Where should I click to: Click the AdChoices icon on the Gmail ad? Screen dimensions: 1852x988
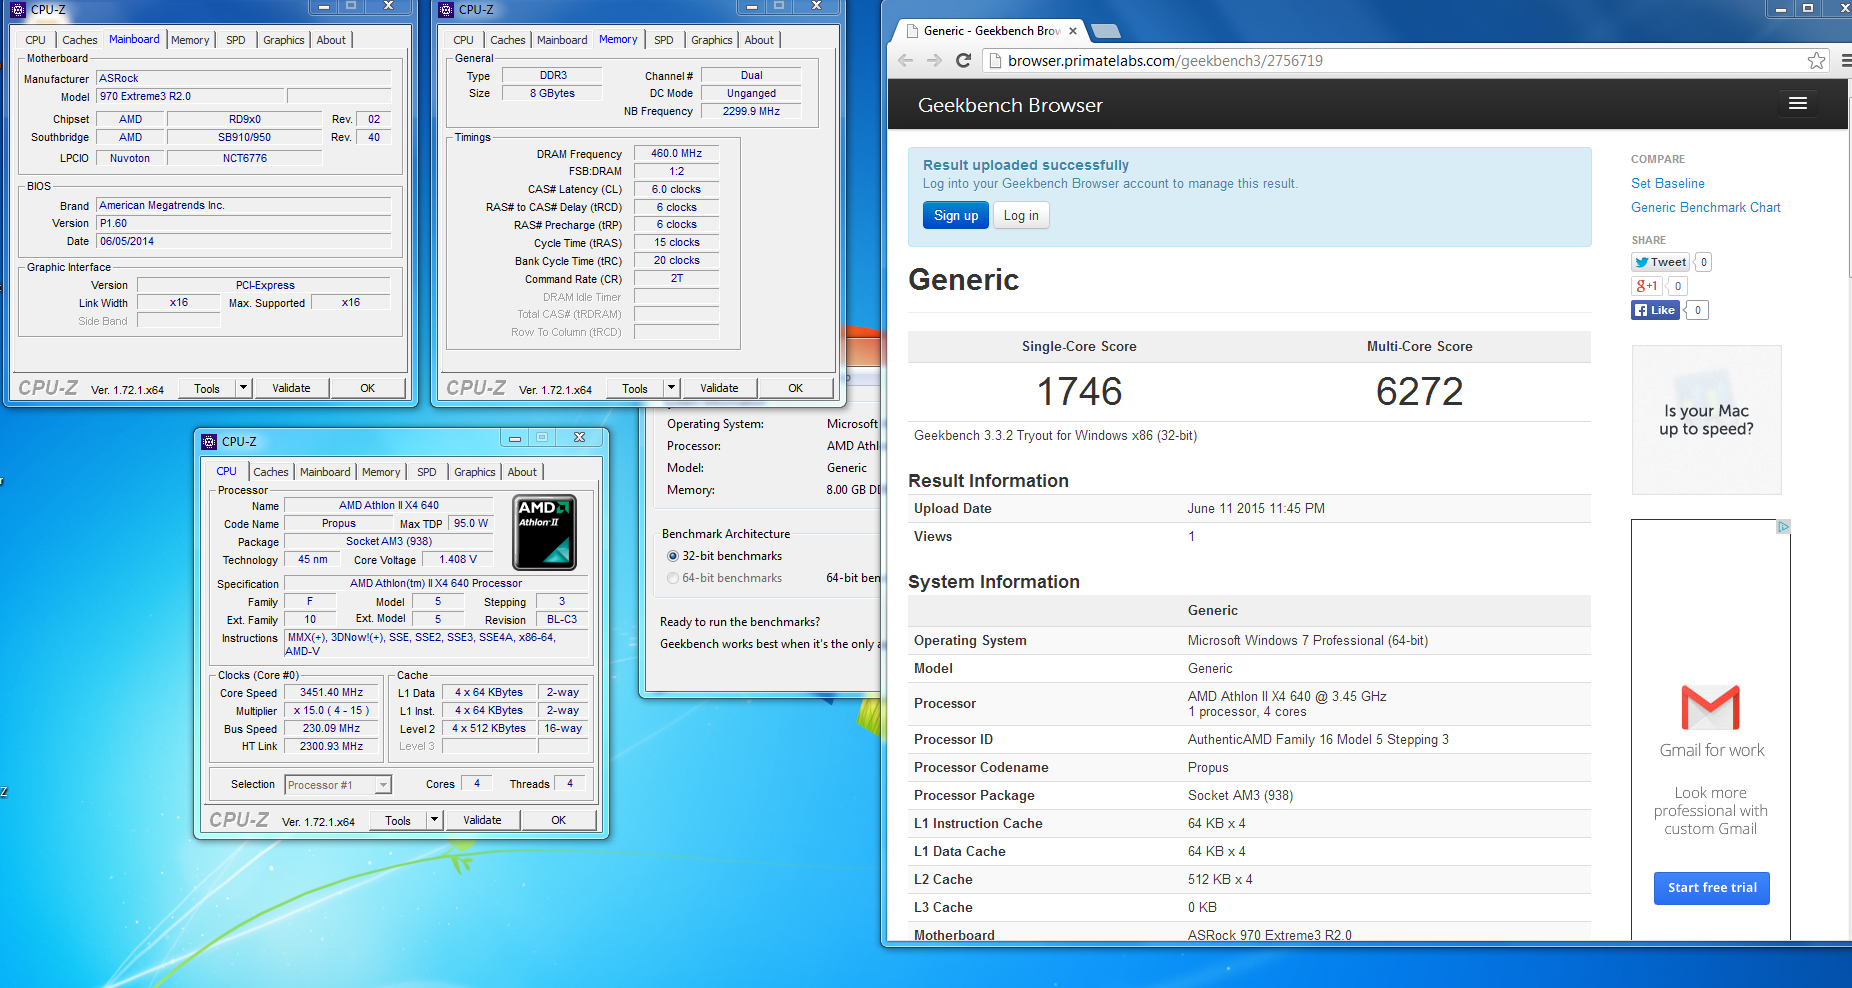pyautogui.click(x=1782, y=527)
